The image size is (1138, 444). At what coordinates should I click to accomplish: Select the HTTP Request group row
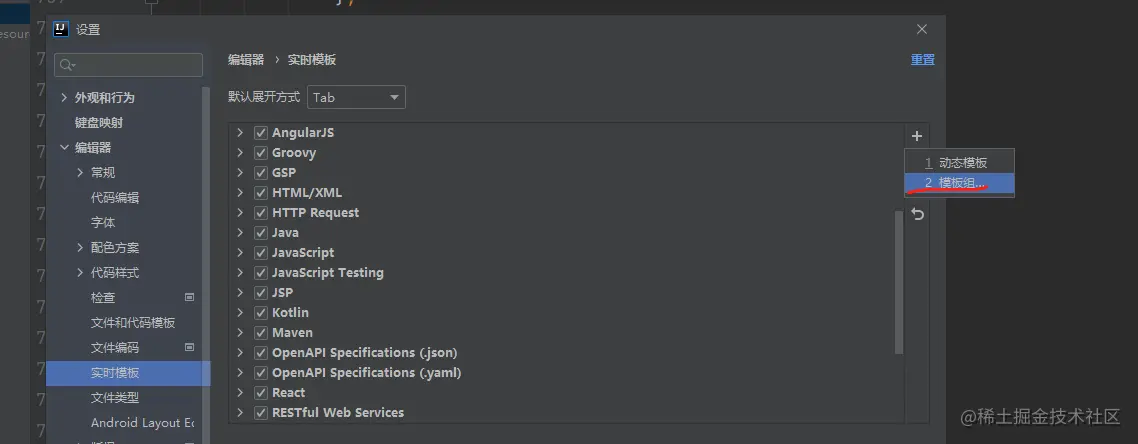pyautogui.click(x=566, y=213)
